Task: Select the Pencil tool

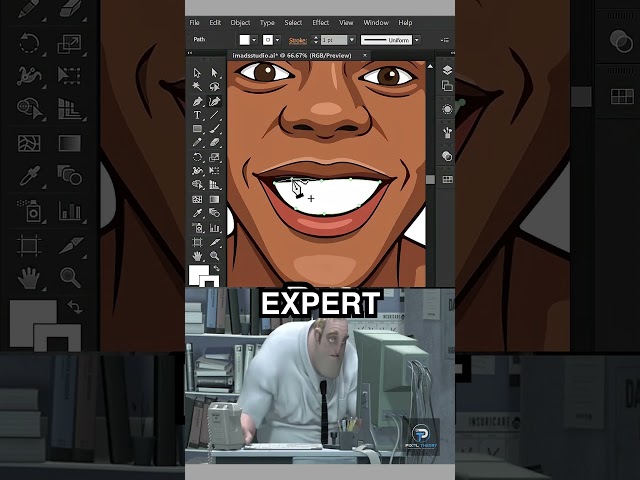Action: [197, 143]
